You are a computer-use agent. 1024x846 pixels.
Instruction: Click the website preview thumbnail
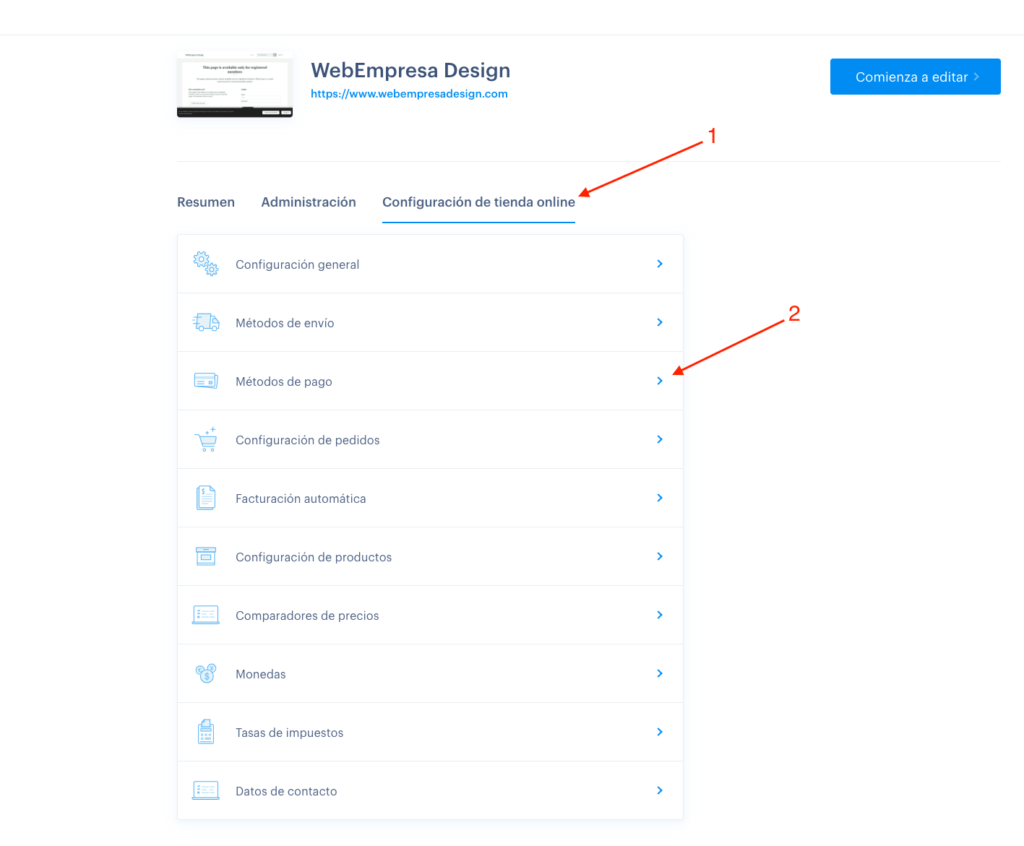[234, 84]
